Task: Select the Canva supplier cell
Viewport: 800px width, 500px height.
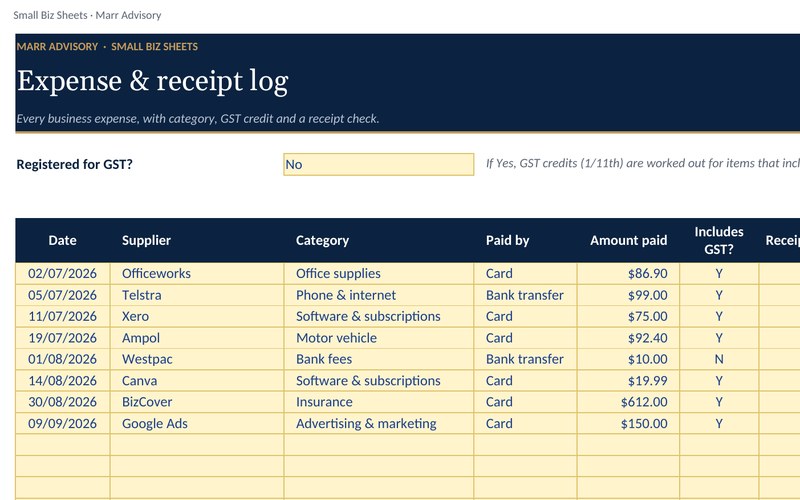Action: [x=197, y=381]
